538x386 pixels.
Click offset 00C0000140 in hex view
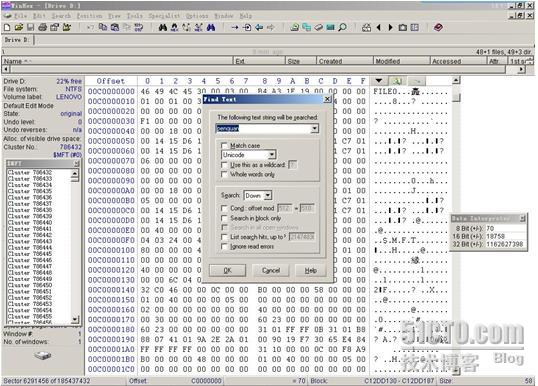[x=111, y=290]
